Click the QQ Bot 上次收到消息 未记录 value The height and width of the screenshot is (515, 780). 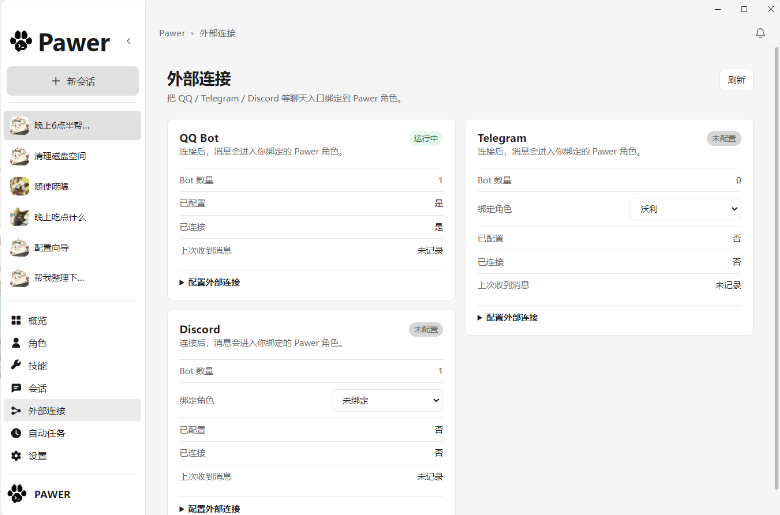[430, 250]
